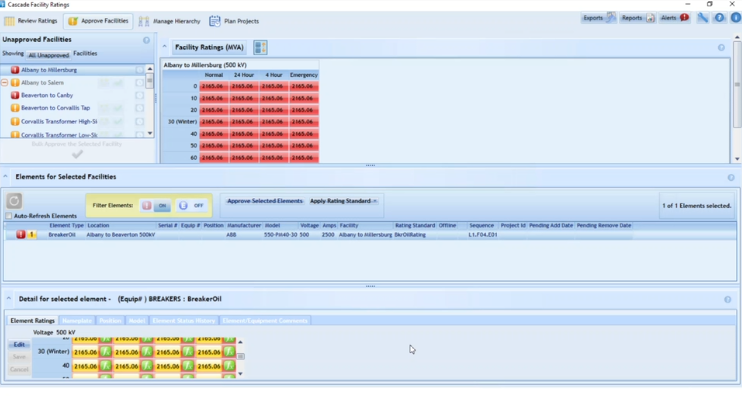Open the Alerts indicator with red badge
742x396 pixels.
click(675, 18)
